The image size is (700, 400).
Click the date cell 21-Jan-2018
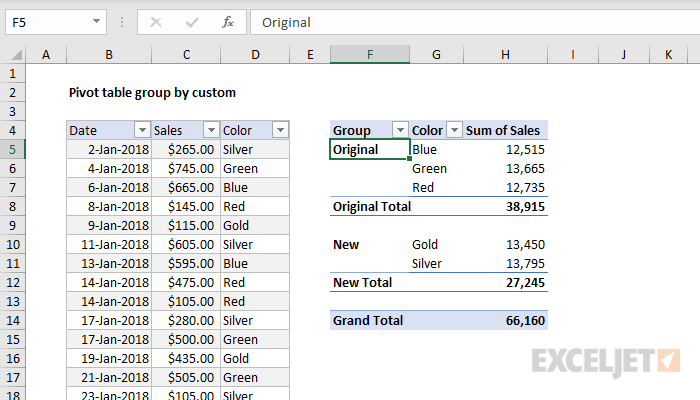click(109, 377)
